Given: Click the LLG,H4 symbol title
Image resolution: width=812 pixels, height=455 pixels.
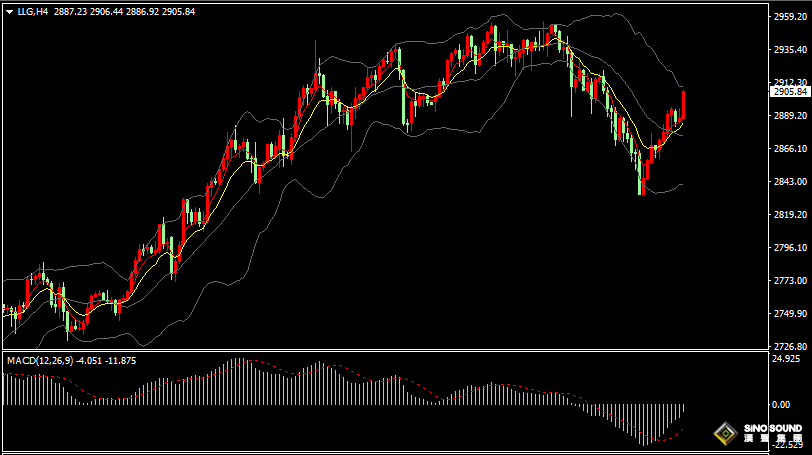Looking at the screenshot, I should [34, 12].
